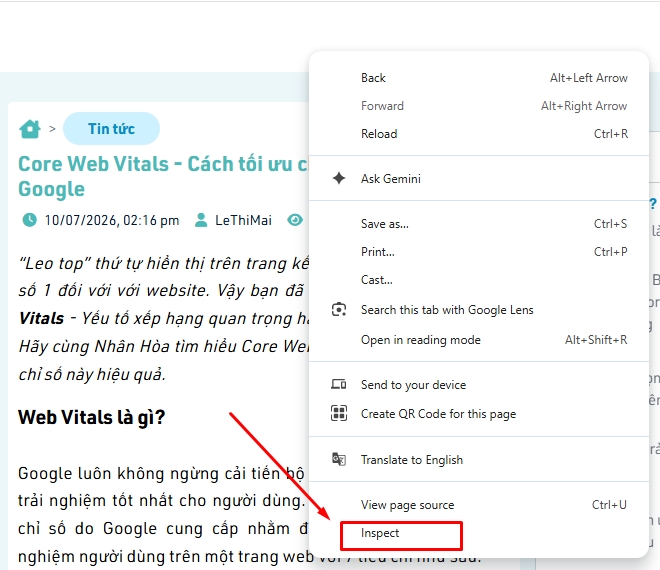
Task: Click the author person icon
Action: coord(201,220)
